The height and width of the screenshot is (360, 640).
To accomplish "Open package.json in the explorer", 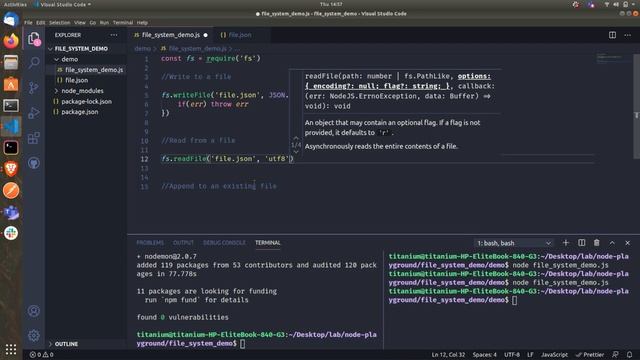I will (x=80, y=112).
